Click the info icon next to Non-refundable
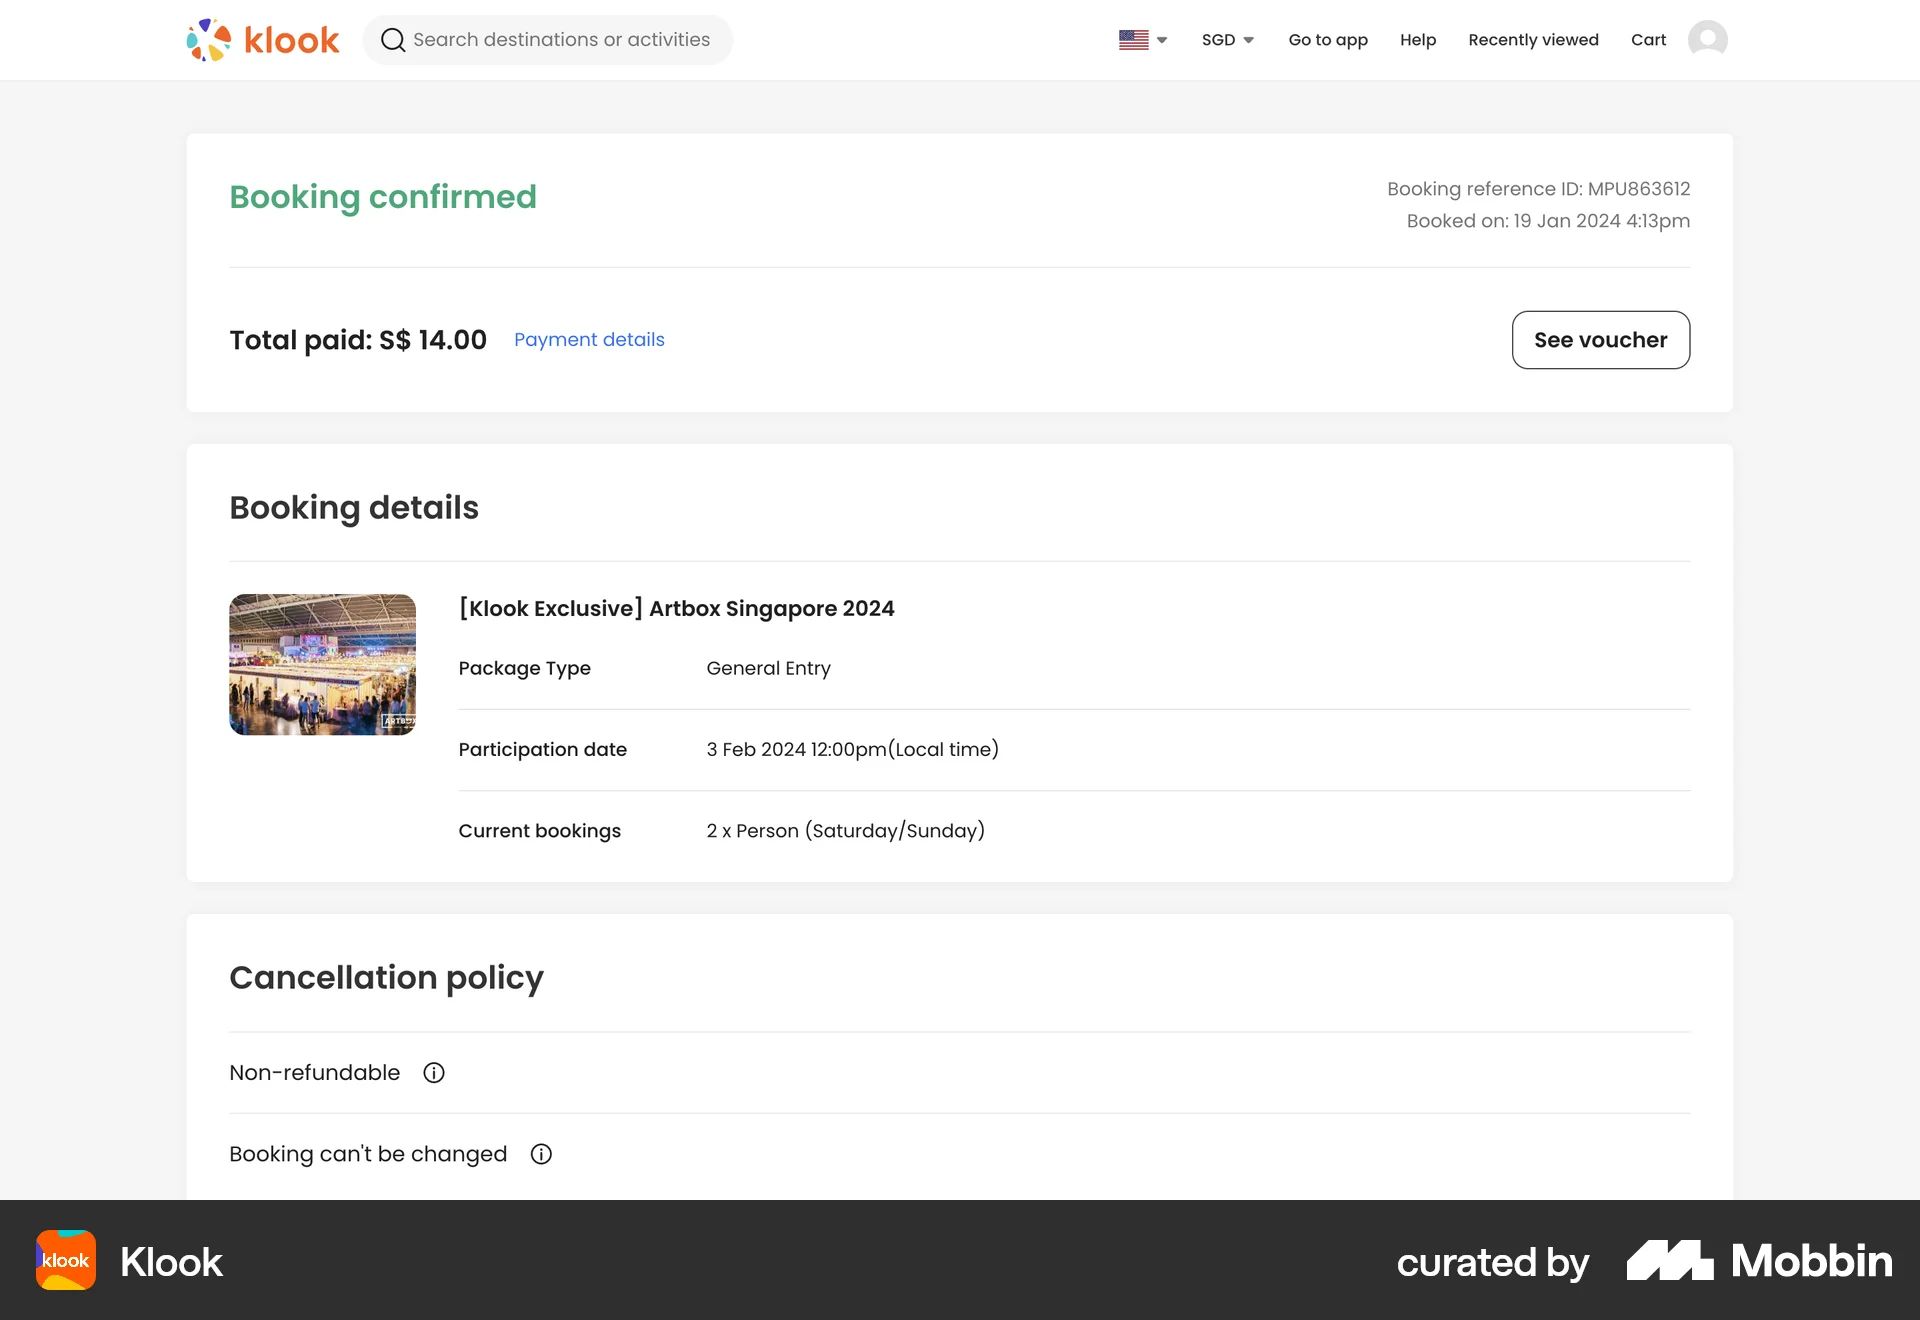The height and width of the screenshot is (1320, 1920). point(434,1072)
